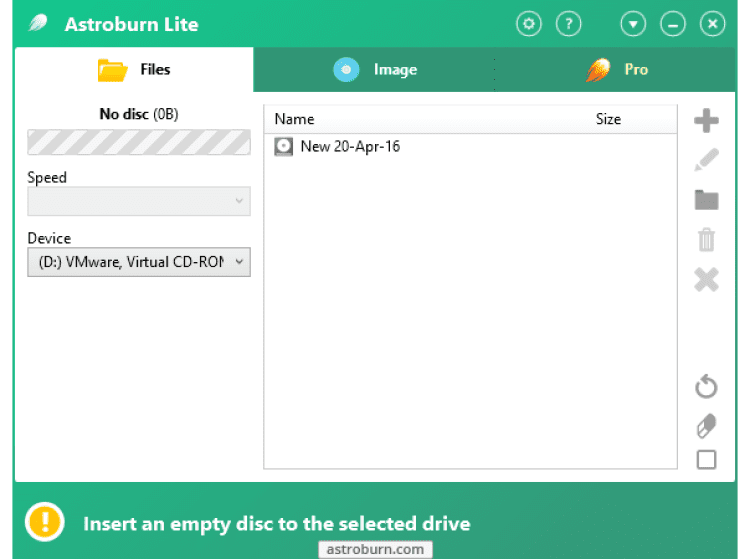Open the Device dropdown
This screenshot has height=559, width=750.
(x=139, y=262)
